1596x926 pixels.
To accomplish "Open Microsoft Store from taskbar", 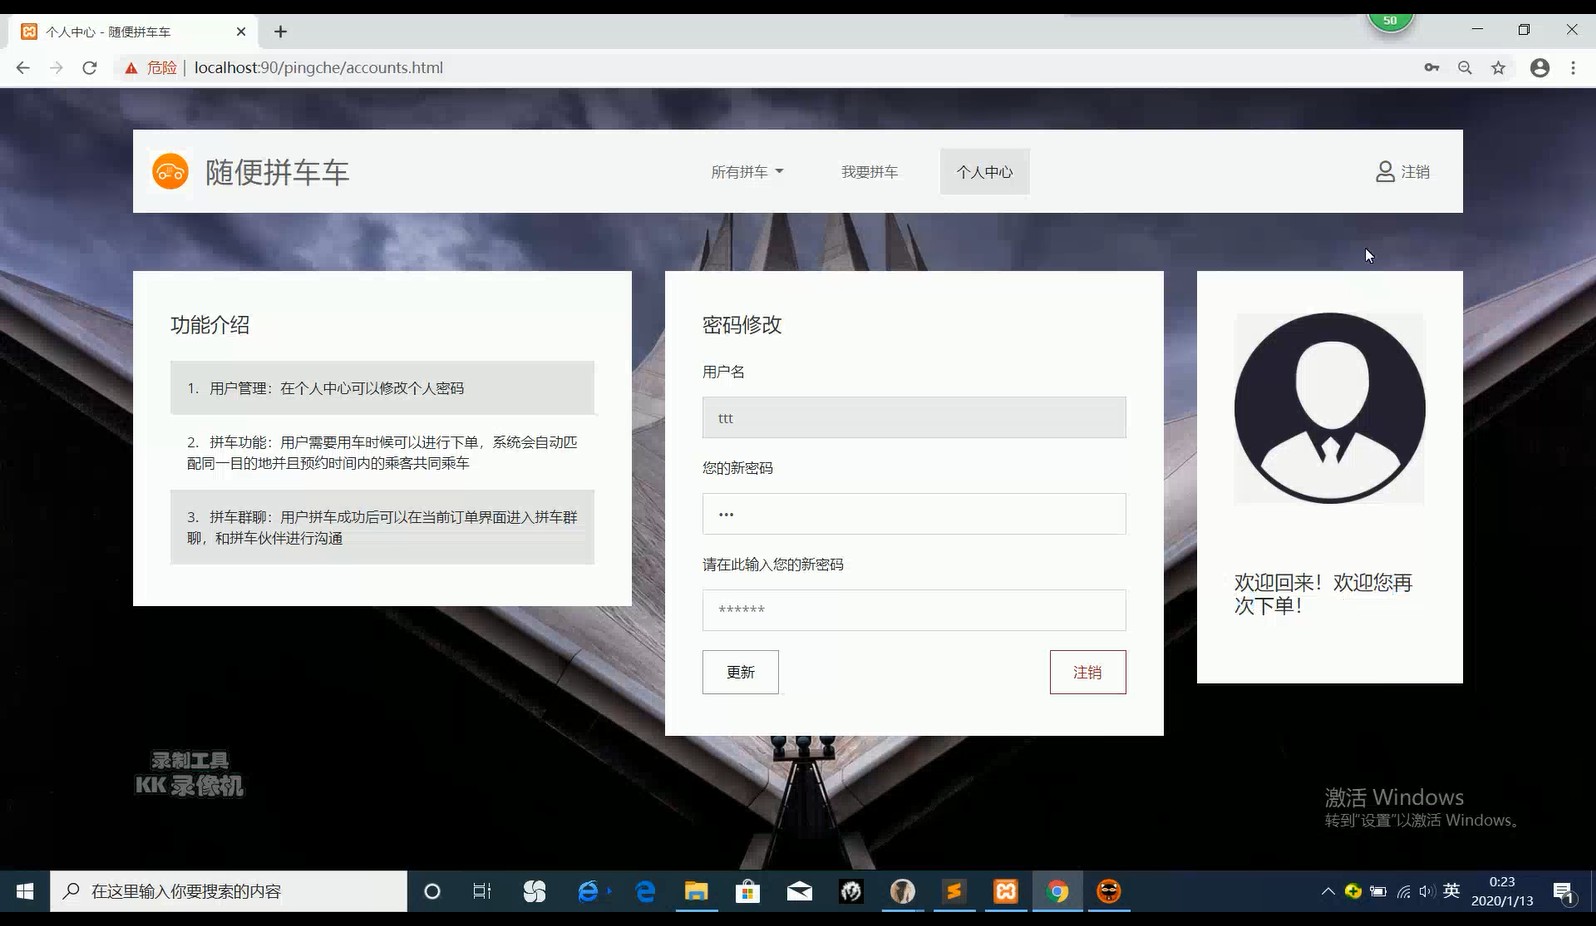I will pos(748,891).
